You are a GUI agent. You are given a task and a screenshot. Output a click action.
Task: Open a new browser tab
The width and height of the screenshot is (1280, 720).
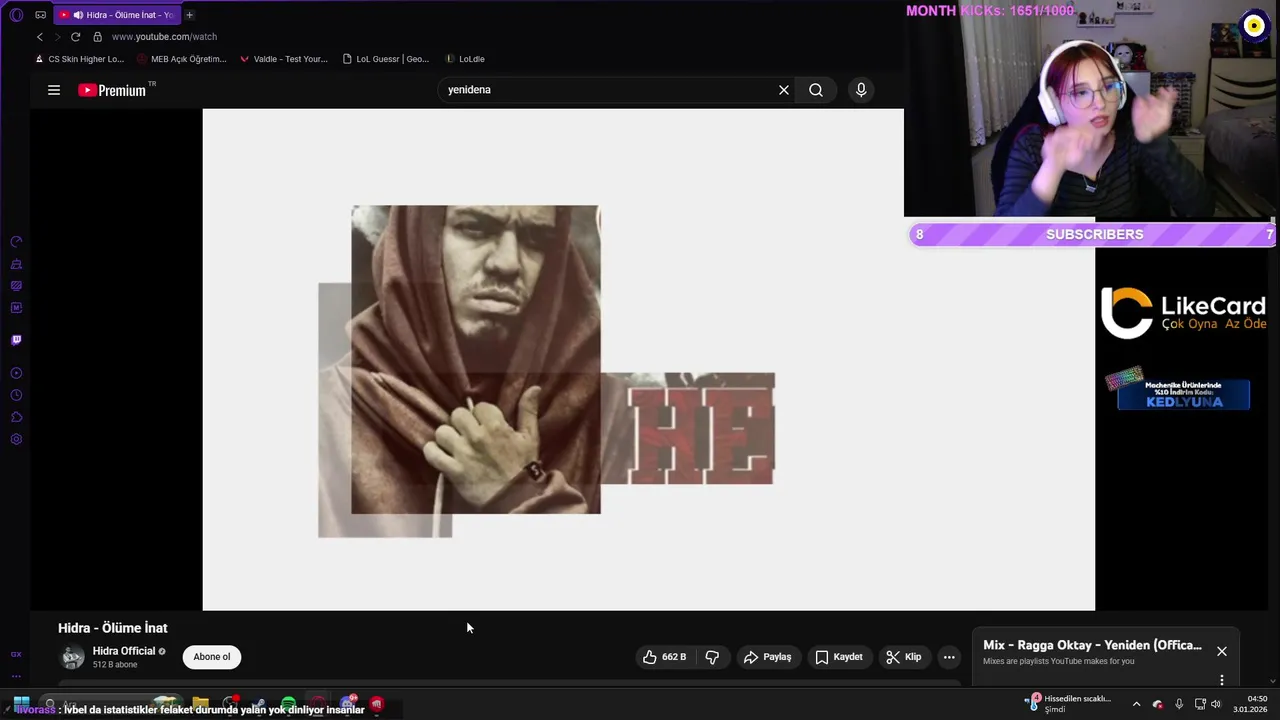click(189, 15)
